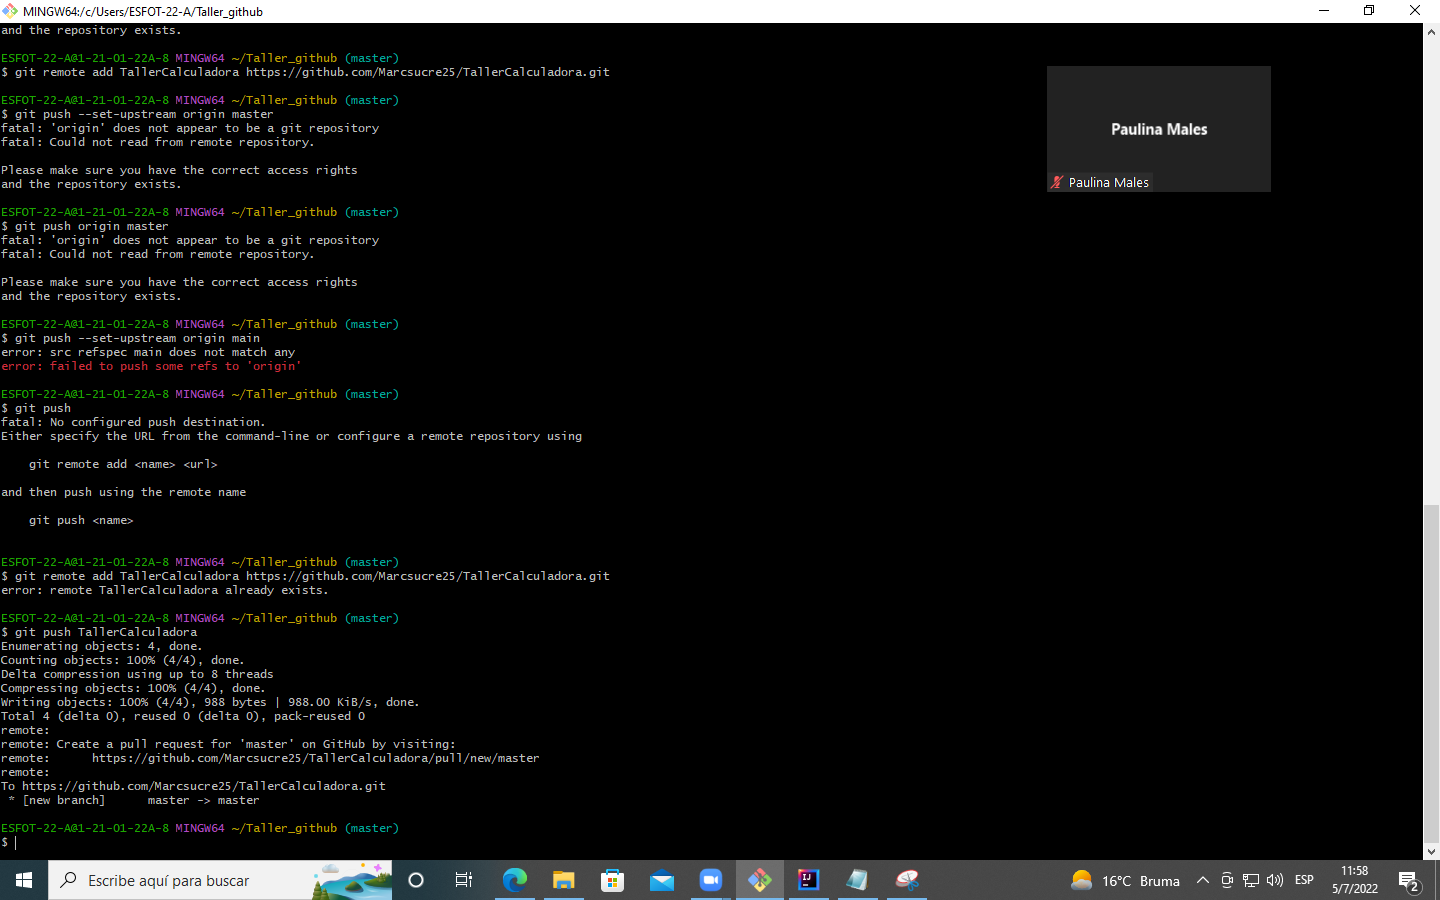Select the Paulina Males video thumbnail
Screen dimensions: 1440x900
1159,129
